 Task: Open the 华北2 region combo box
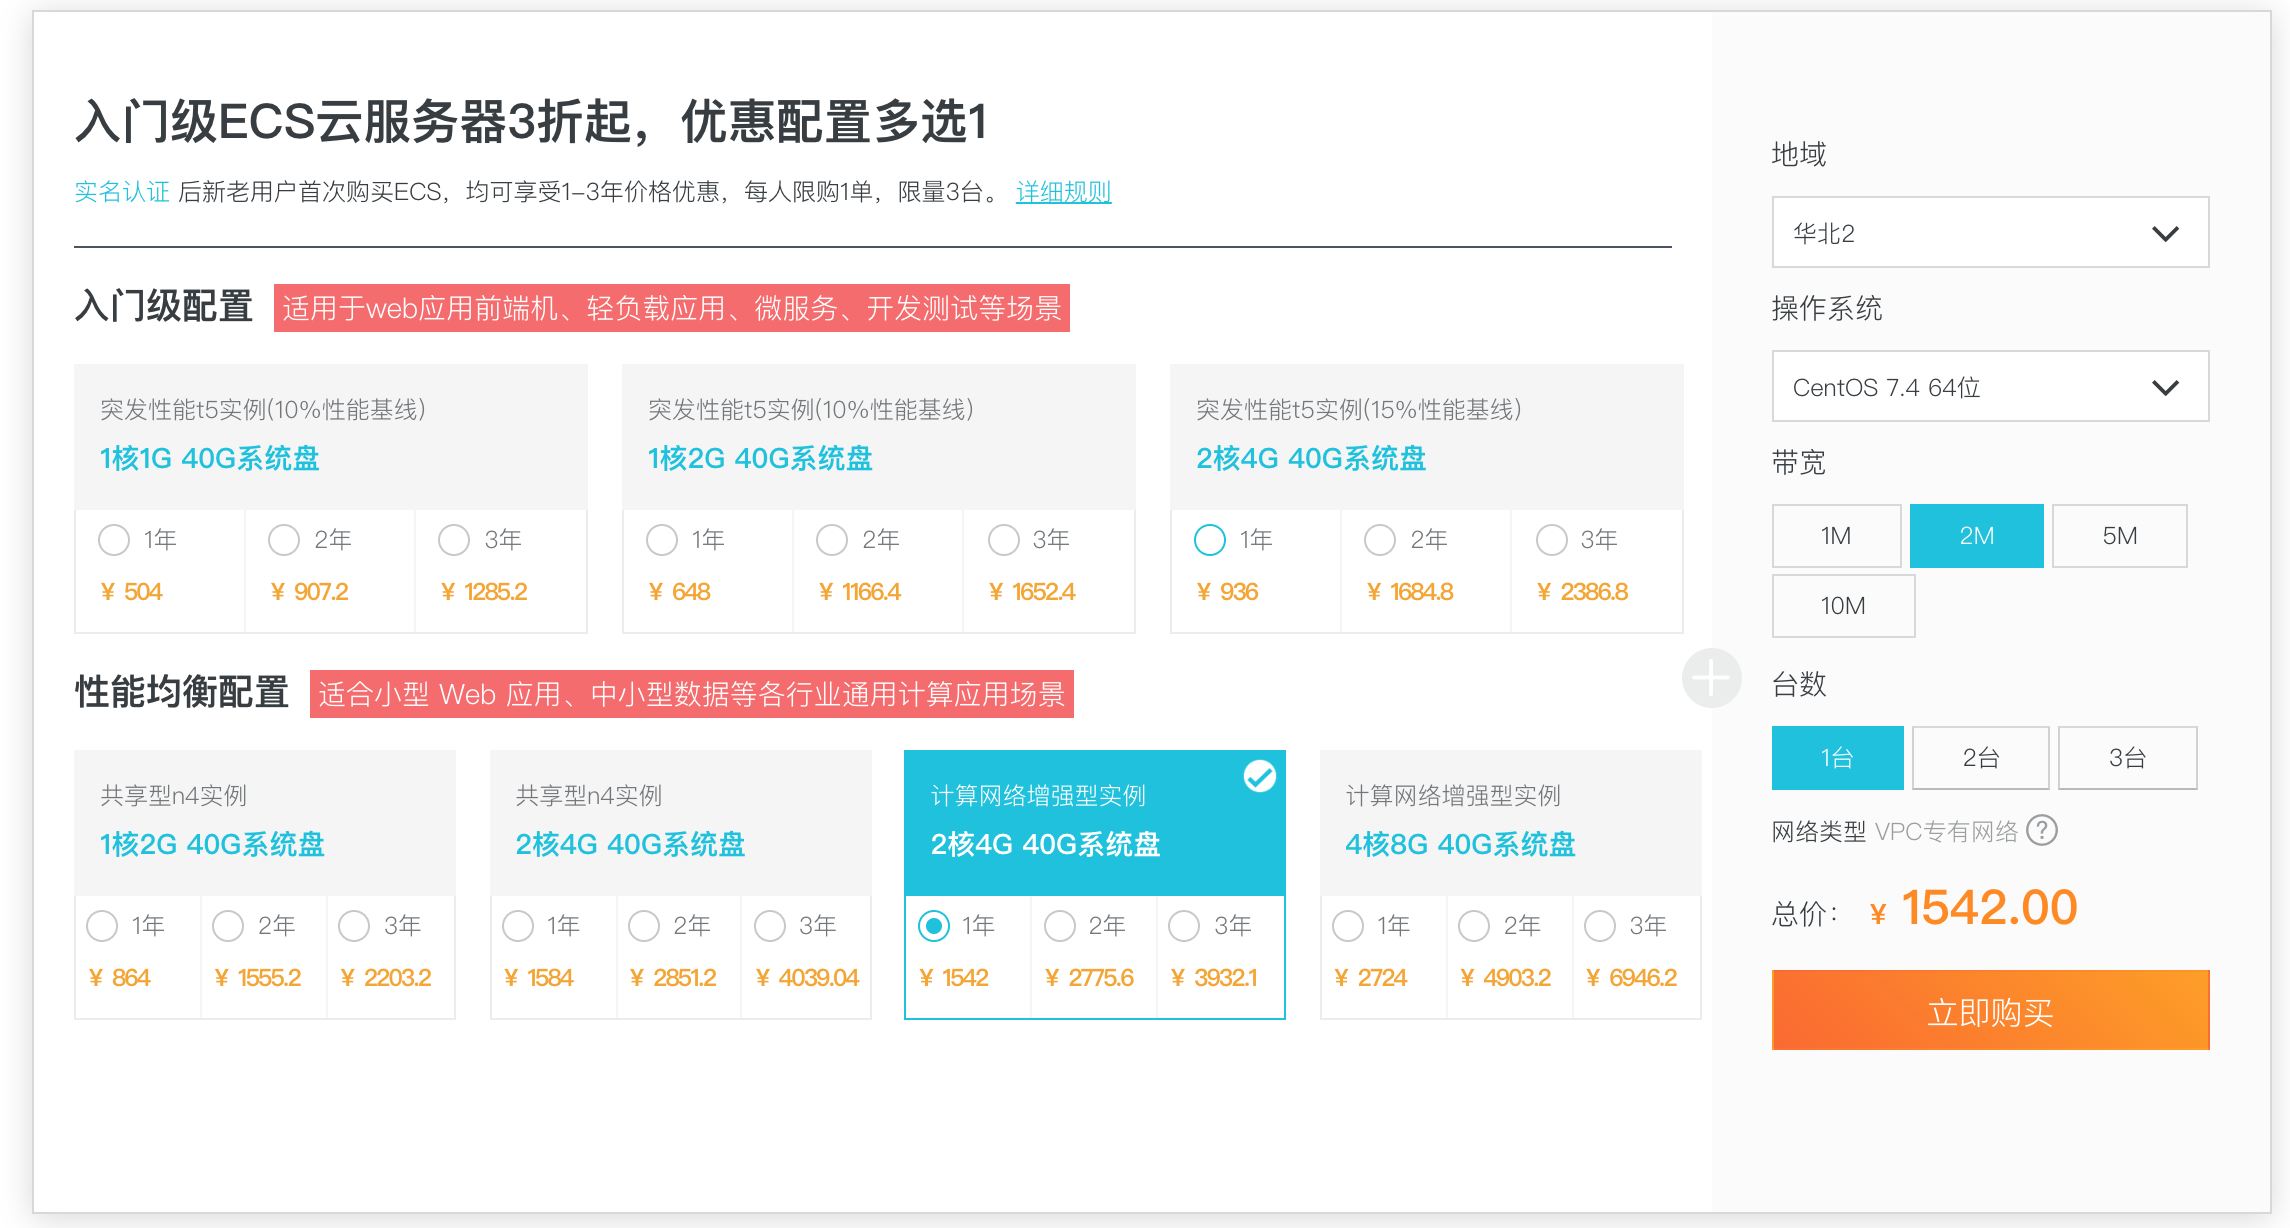click(1990, 233)
